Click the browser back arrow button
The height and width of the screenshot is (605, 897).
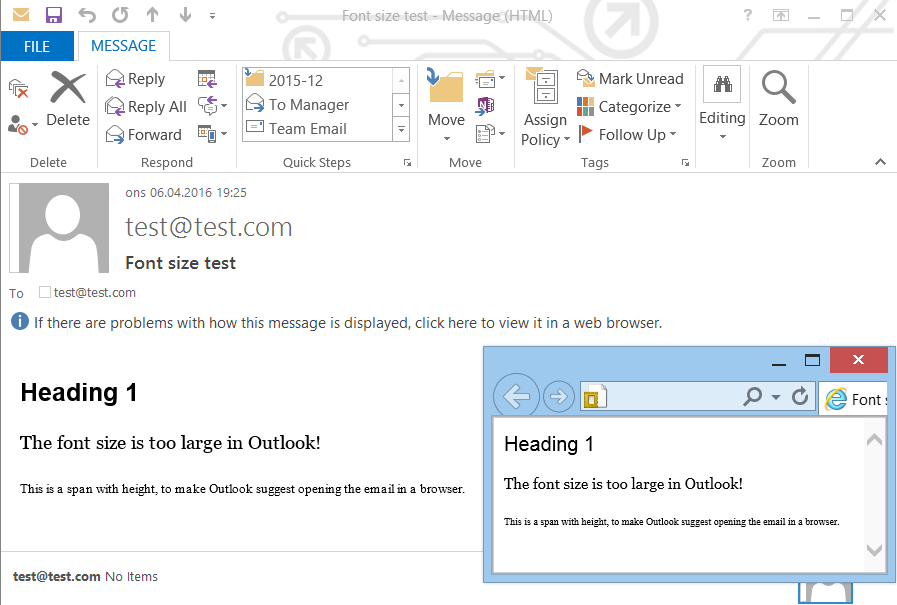(516, 398)
